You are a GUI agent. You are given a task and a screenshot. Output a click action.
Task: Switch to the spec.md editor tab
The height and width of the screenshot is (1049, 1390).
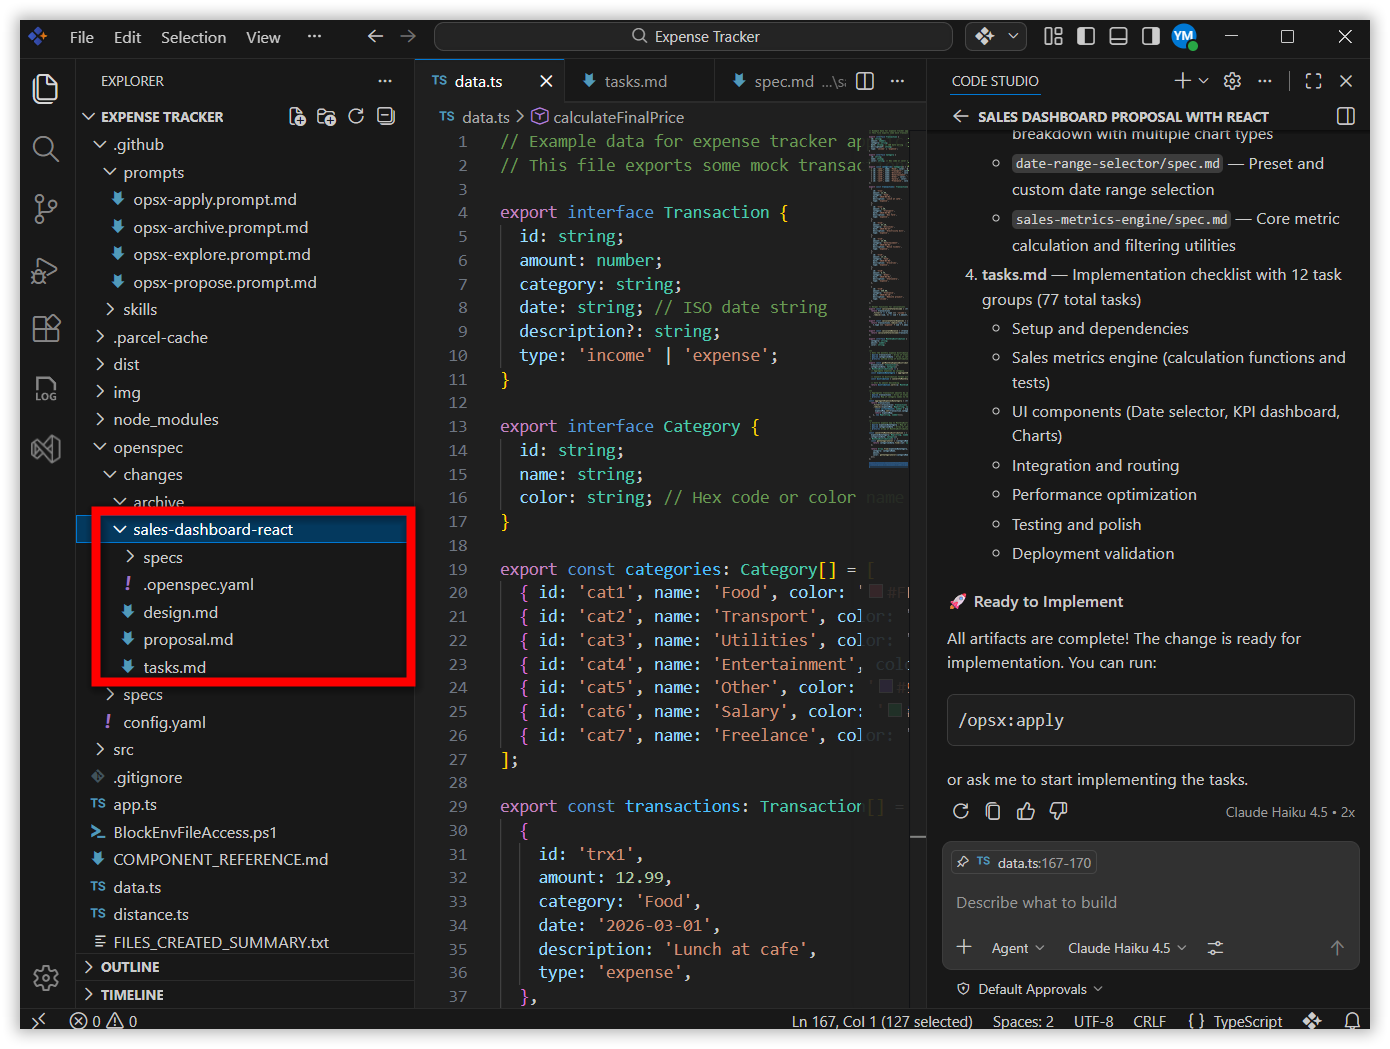click(784, 81)
